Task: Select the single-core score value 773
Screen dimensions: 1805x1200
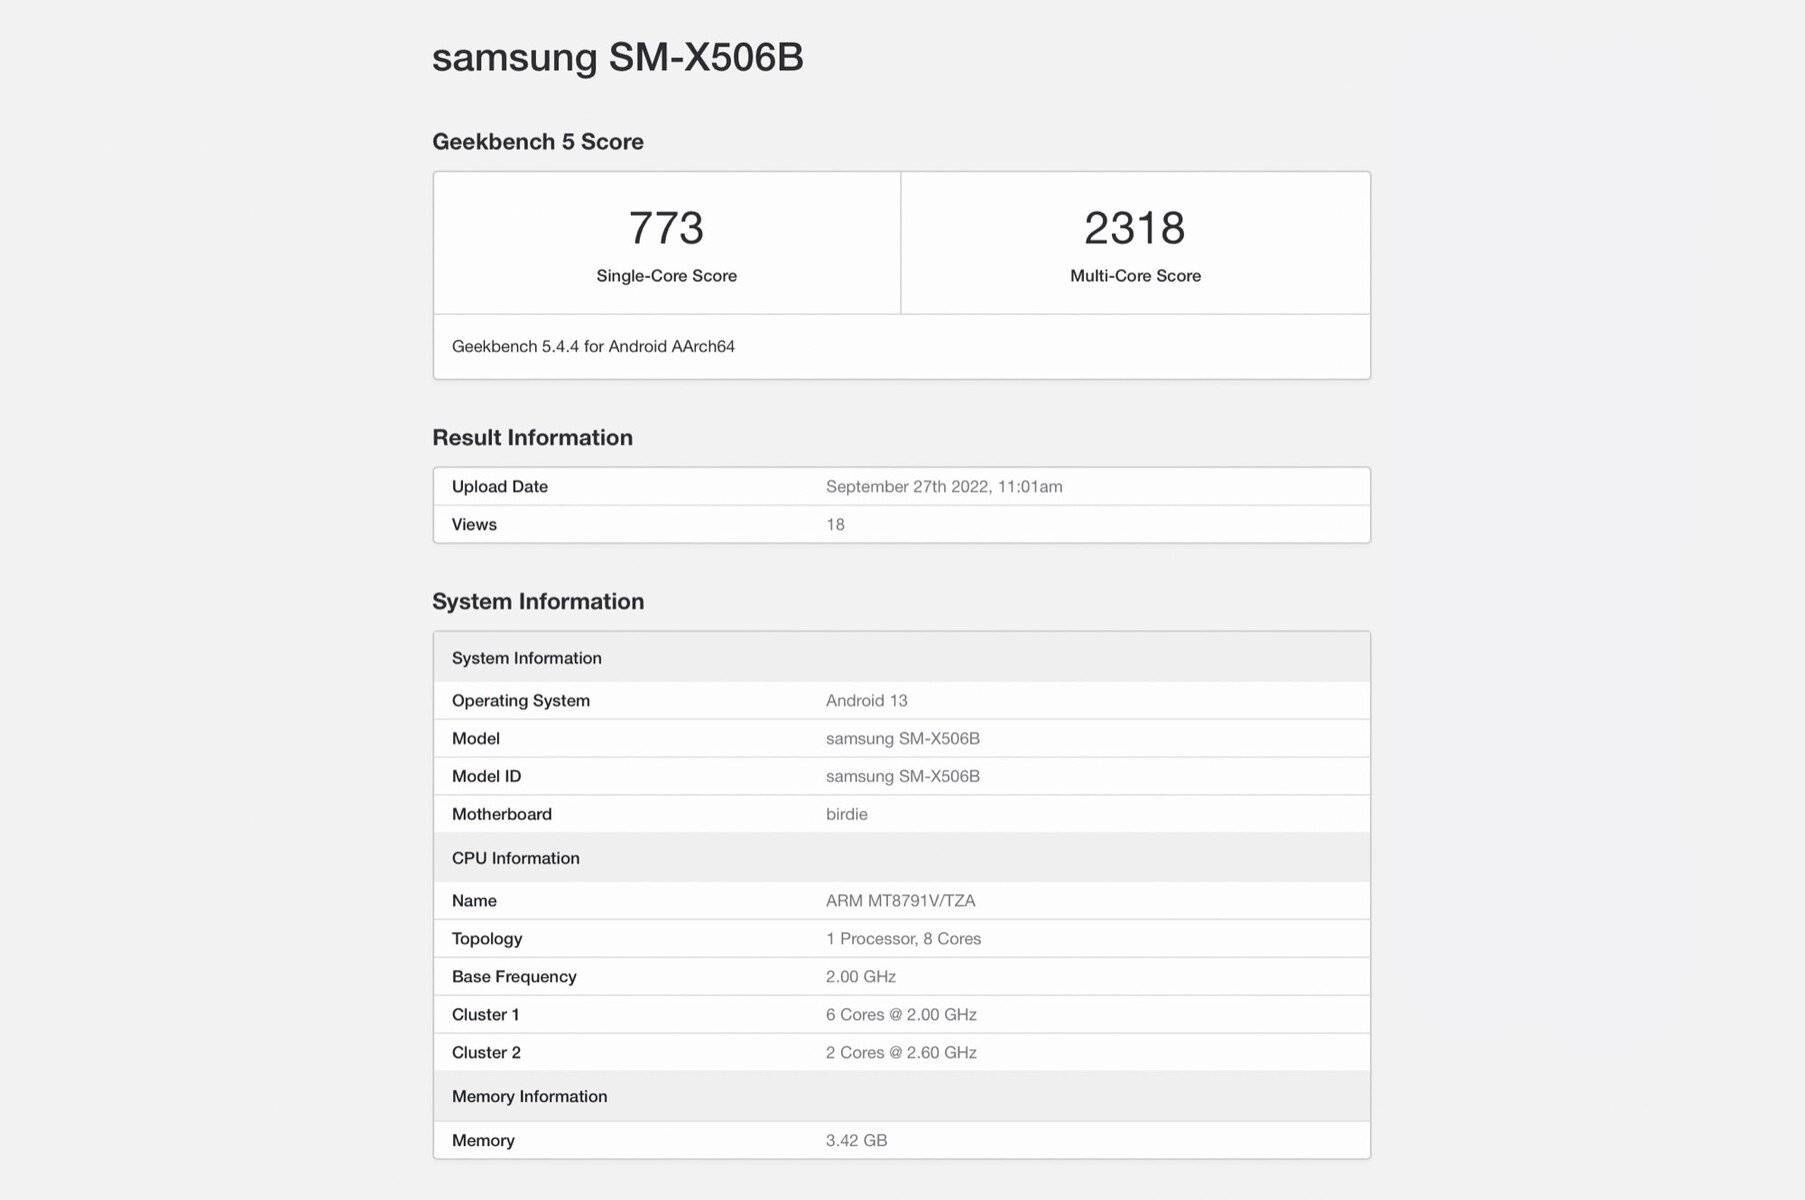Action: (666, 228)
